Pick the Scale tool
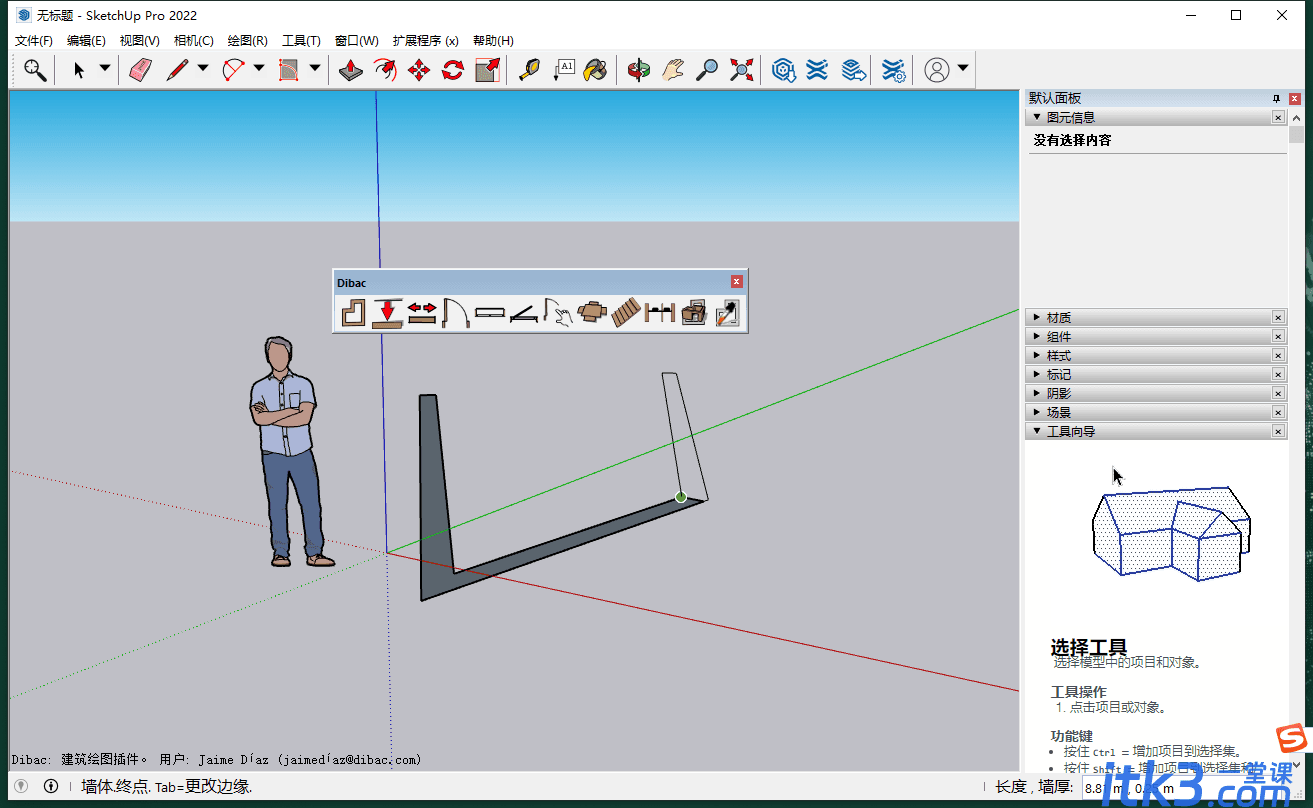The image size is (1313, 808). click(487, 70)
